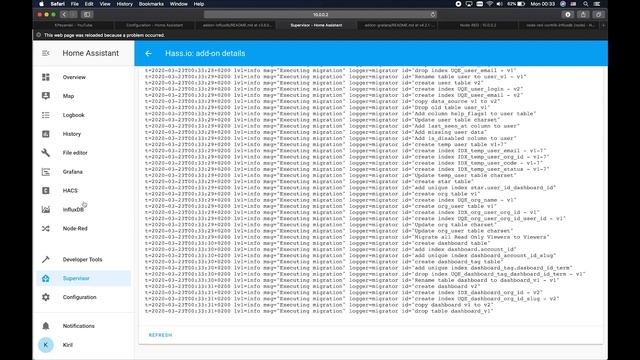Open the Wi-Fi status icon

[x=489, y=4]
